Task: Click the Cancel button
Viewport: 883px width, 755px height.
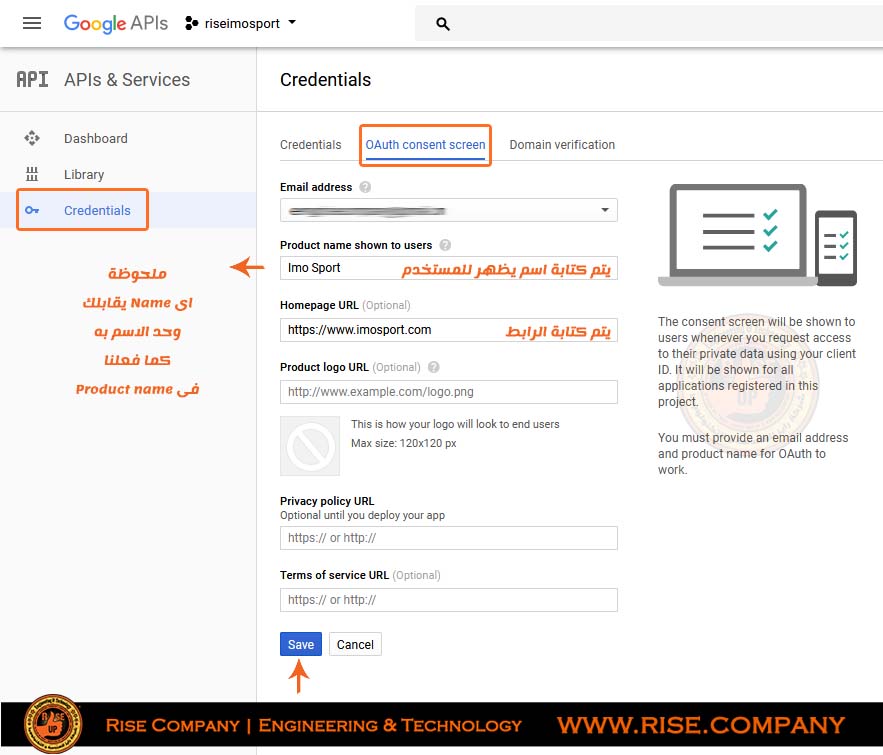Action: [x=355, y=644]
